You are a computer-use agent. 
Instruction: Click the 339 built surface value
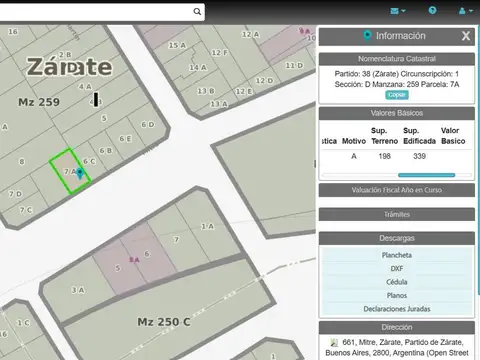(x=419, y=156)
